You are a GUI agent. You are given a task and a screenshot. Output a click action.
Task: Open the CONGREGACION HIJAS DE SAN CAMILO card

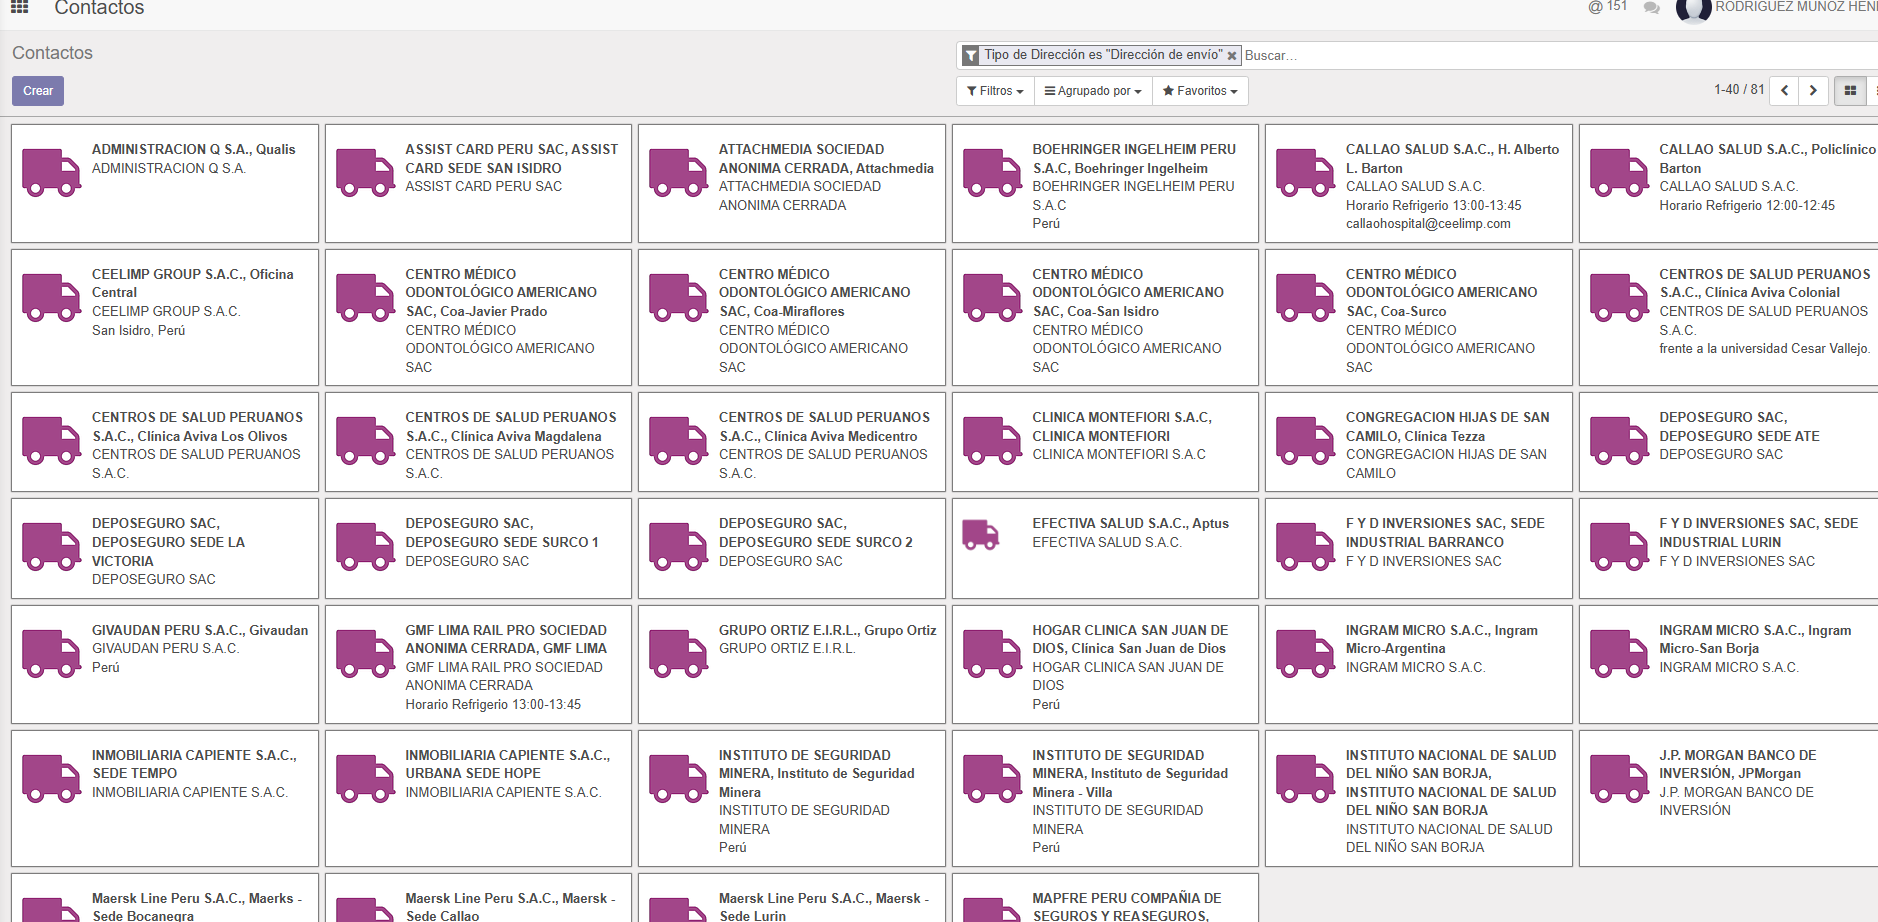pyautogui.click(x=1419, y=442)
